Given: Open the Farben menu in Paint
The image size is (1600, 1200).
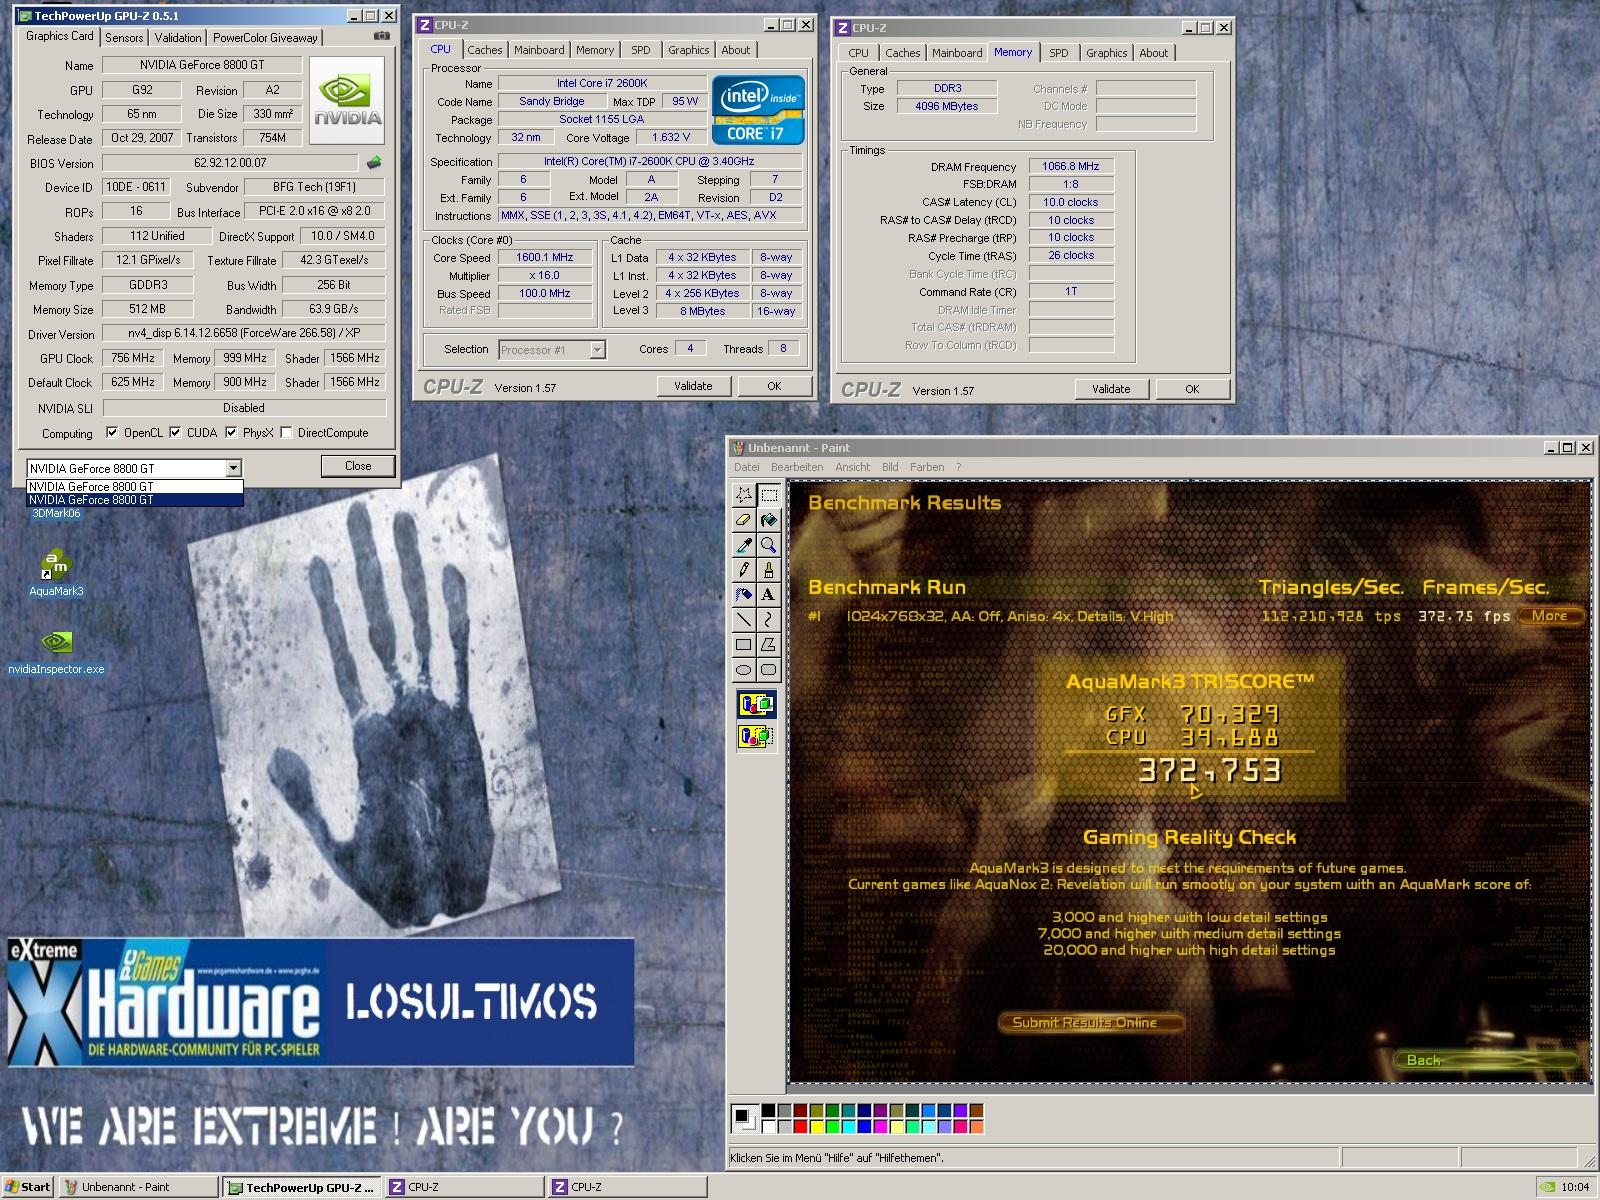Looking at the screenshot, I should (927, 467).
